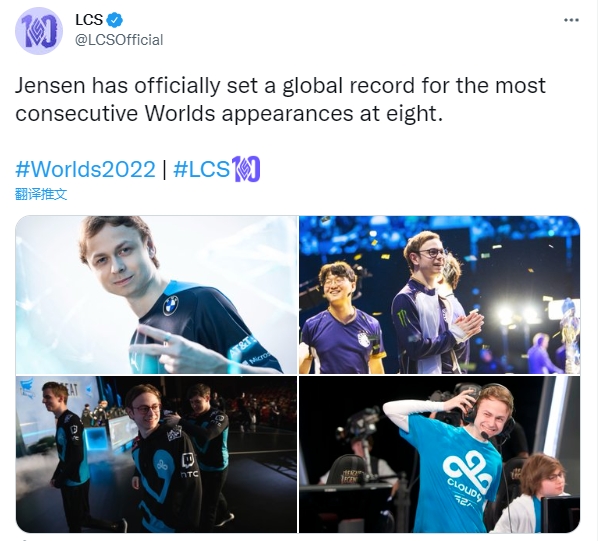Open the #LCS hashtag
598x541 pixels.
coord(202,169)
